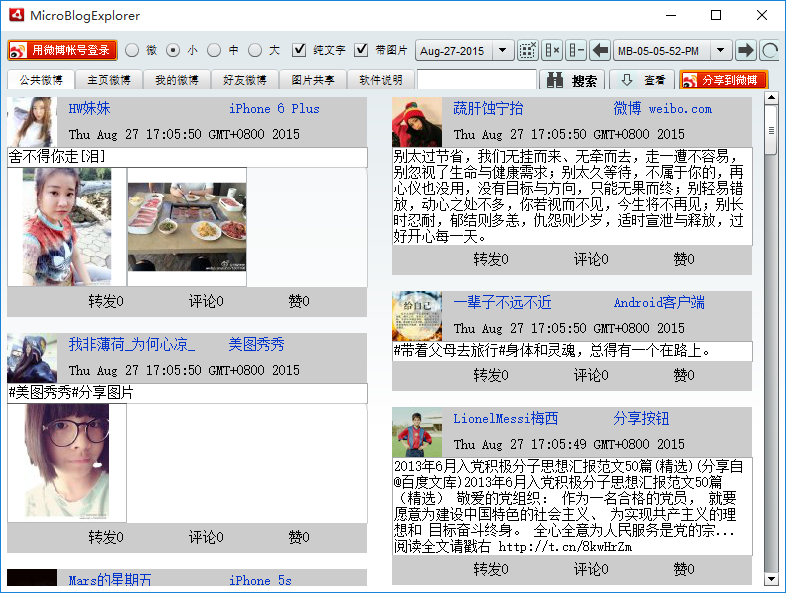The width and height of the screenshot is (786, 593).
Task: Click 转发0 under HW妹妹's post
Action: [x=106, y=301]
